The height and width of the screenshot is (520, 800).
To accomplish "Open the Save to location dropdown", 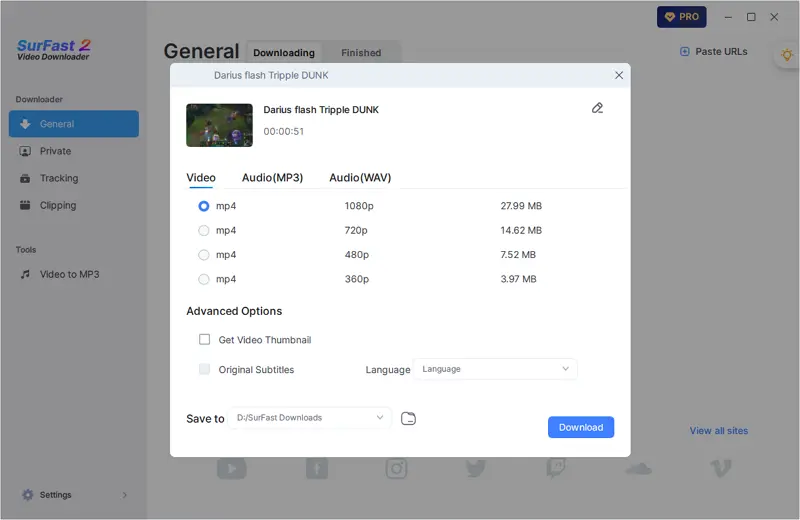I will [x=310, y=417].
